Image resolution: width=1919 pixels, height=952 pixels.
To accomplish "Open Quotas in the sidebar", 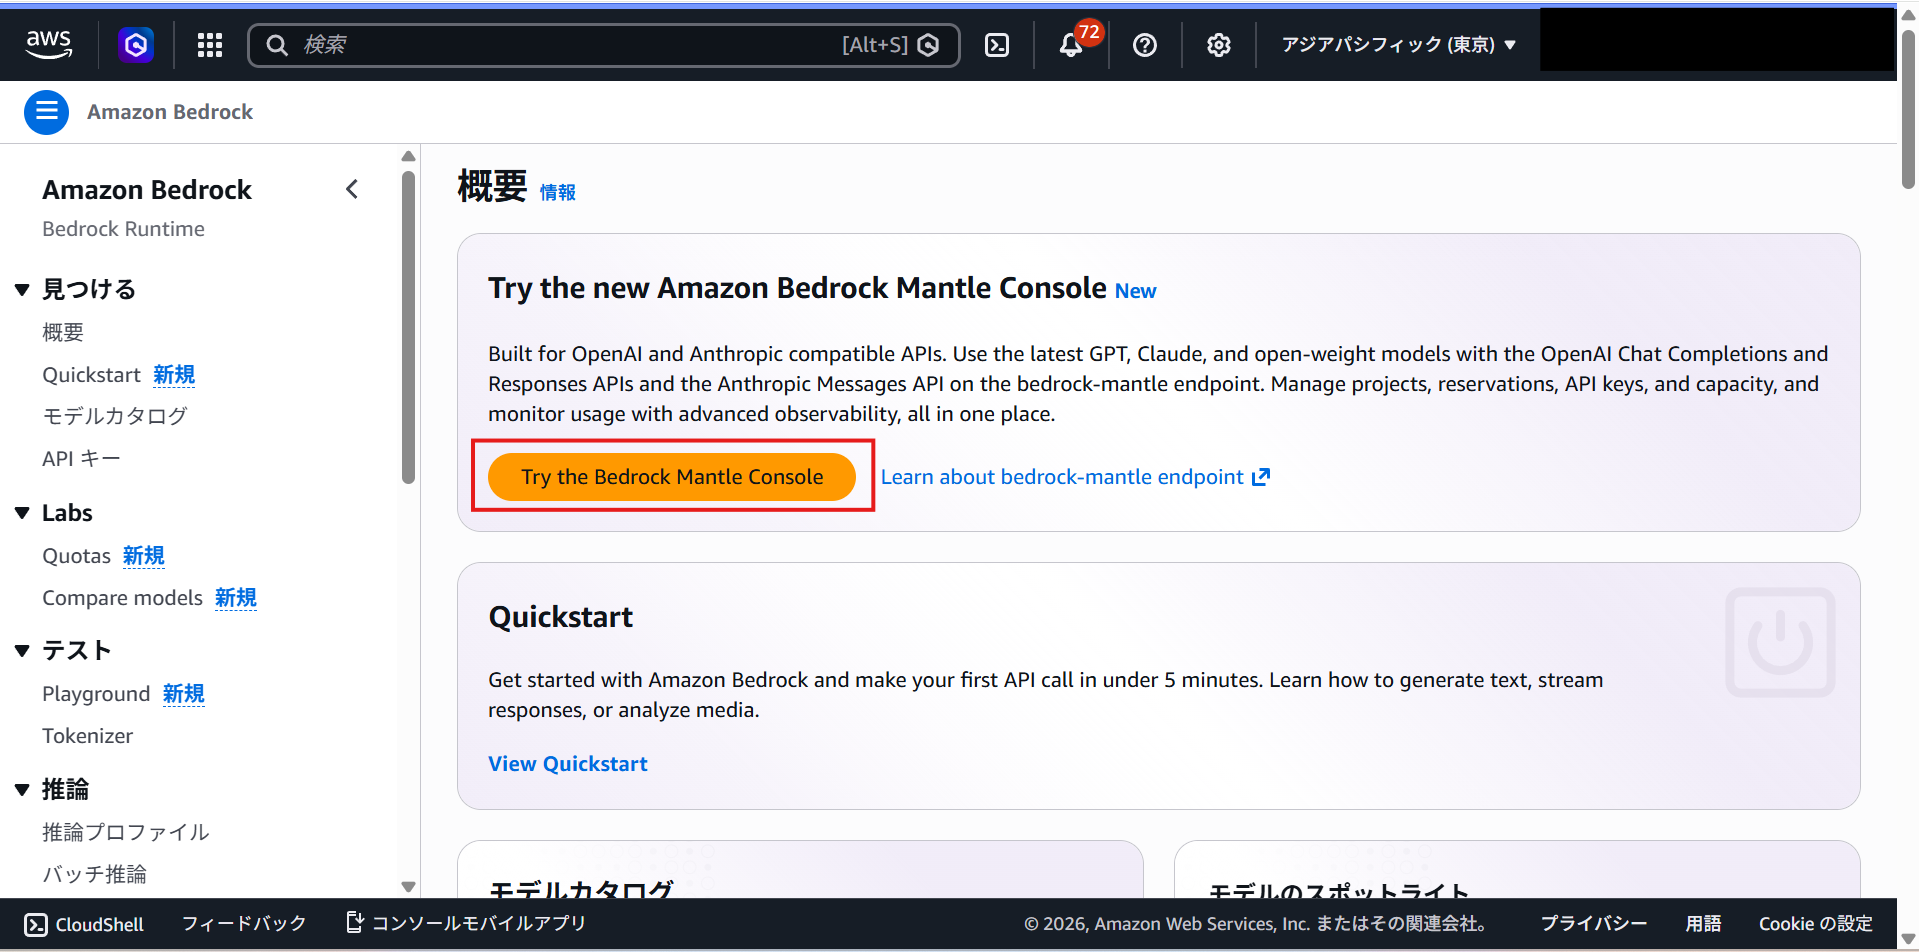I will click(76, 556).
